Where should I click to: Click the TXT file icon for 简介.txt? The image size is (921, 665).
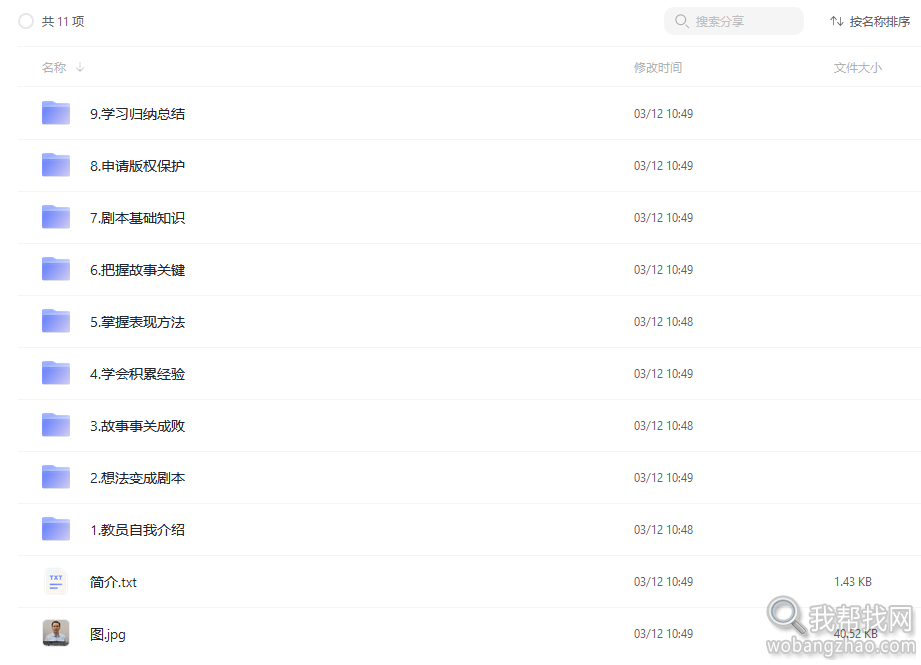pos(56,582)
